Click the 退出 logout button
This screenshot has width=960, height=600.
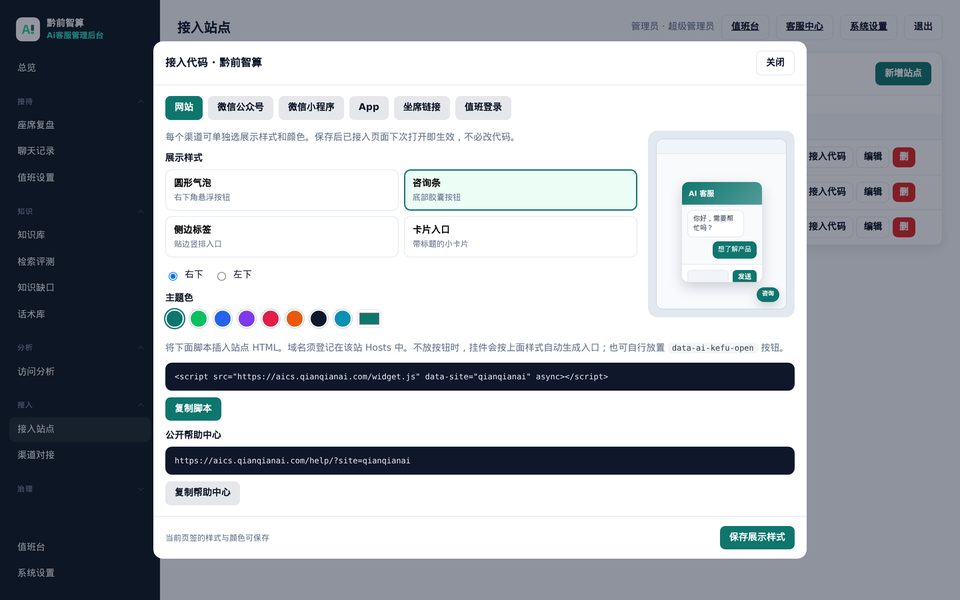click(923, 26)
